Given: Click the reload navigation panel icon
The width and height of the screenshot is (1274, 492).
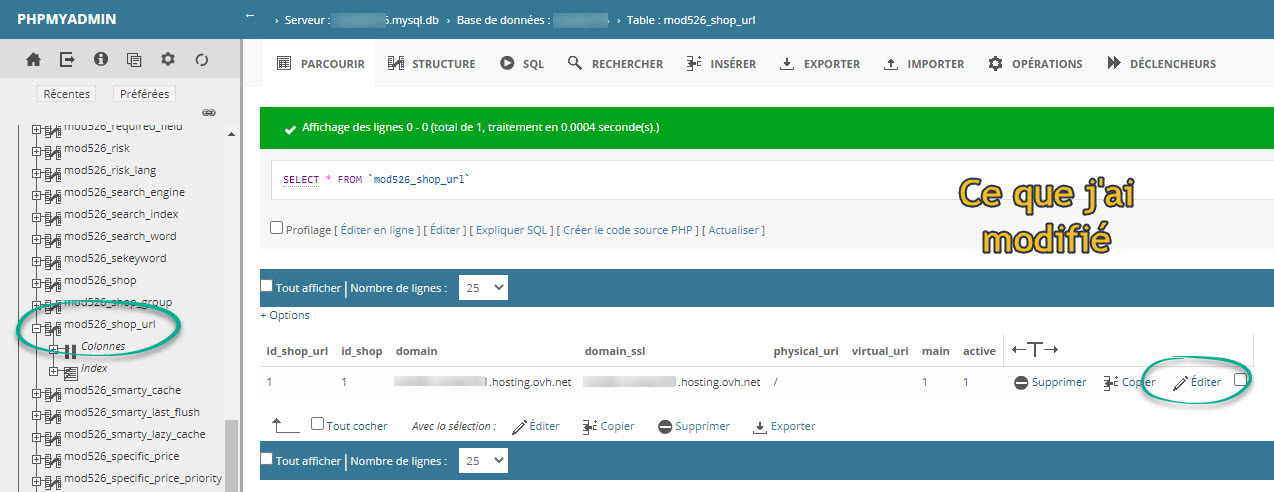Looking at the screenshot, I should (x=202, y=60).
